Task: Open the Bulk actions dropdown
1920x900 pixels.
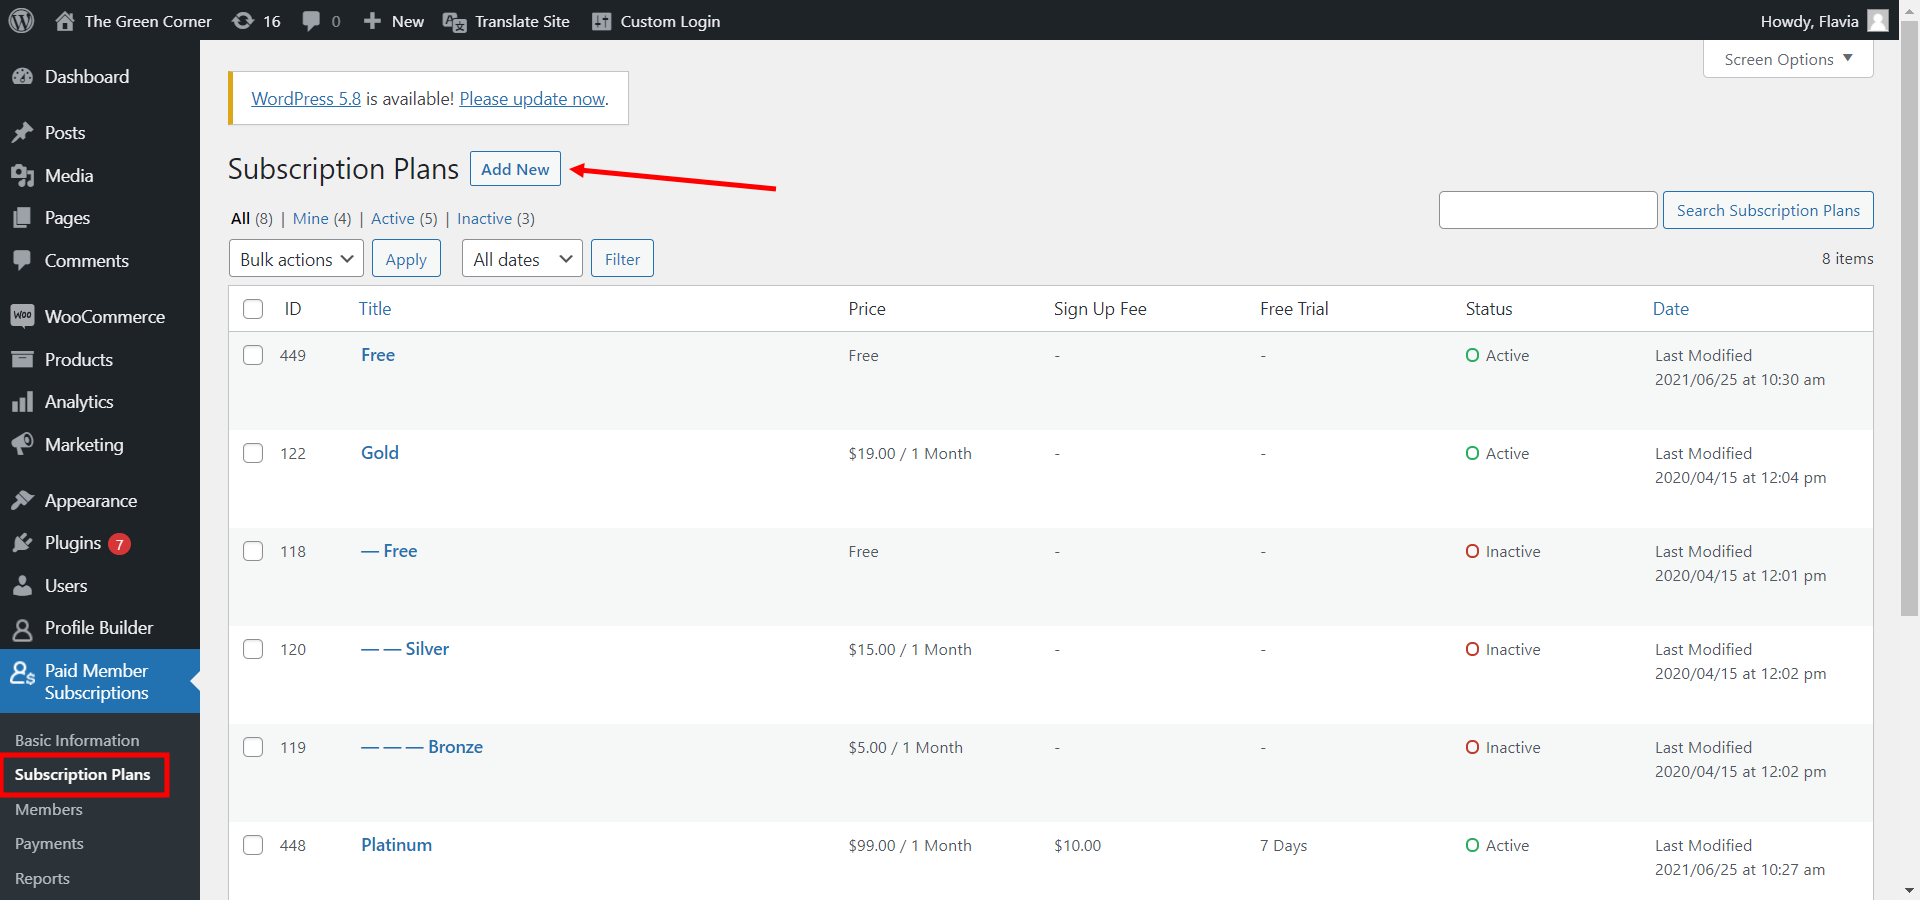Action: (296, 259)
